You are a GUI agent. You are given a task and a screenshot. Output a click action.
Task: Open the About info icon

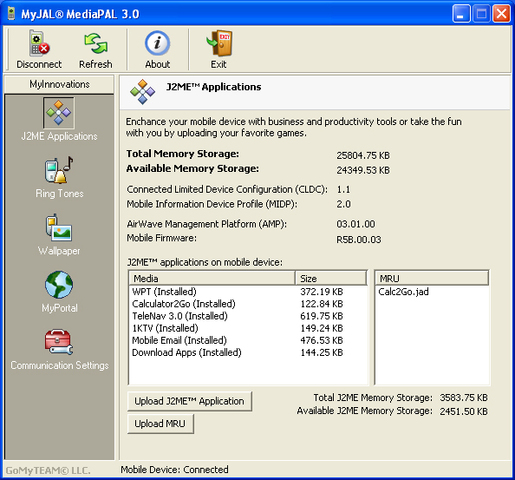(157, 43)
